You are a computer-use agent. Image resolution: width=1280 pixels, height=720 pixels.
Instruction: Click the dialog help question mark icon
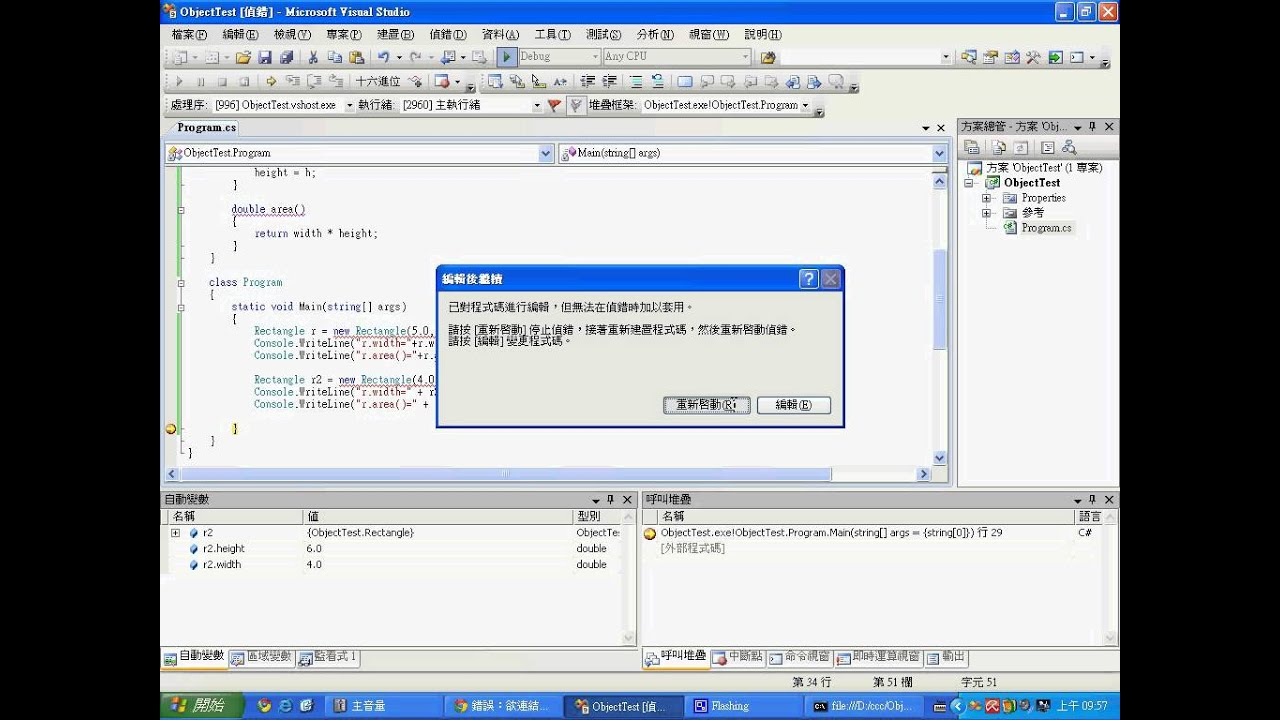tap(809, 279)
